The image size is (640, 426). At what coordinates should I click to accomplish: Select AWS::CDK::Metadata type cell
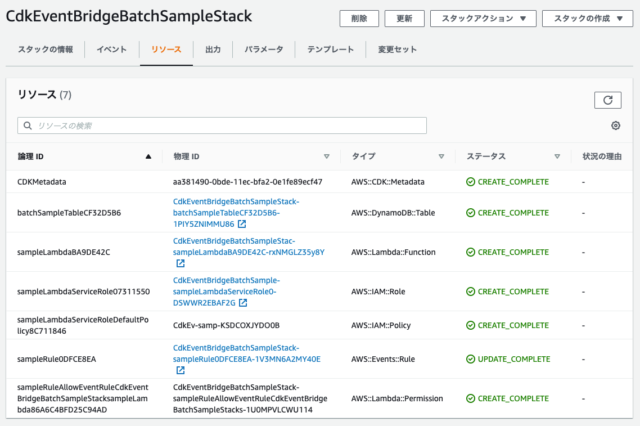click(388, 182)
